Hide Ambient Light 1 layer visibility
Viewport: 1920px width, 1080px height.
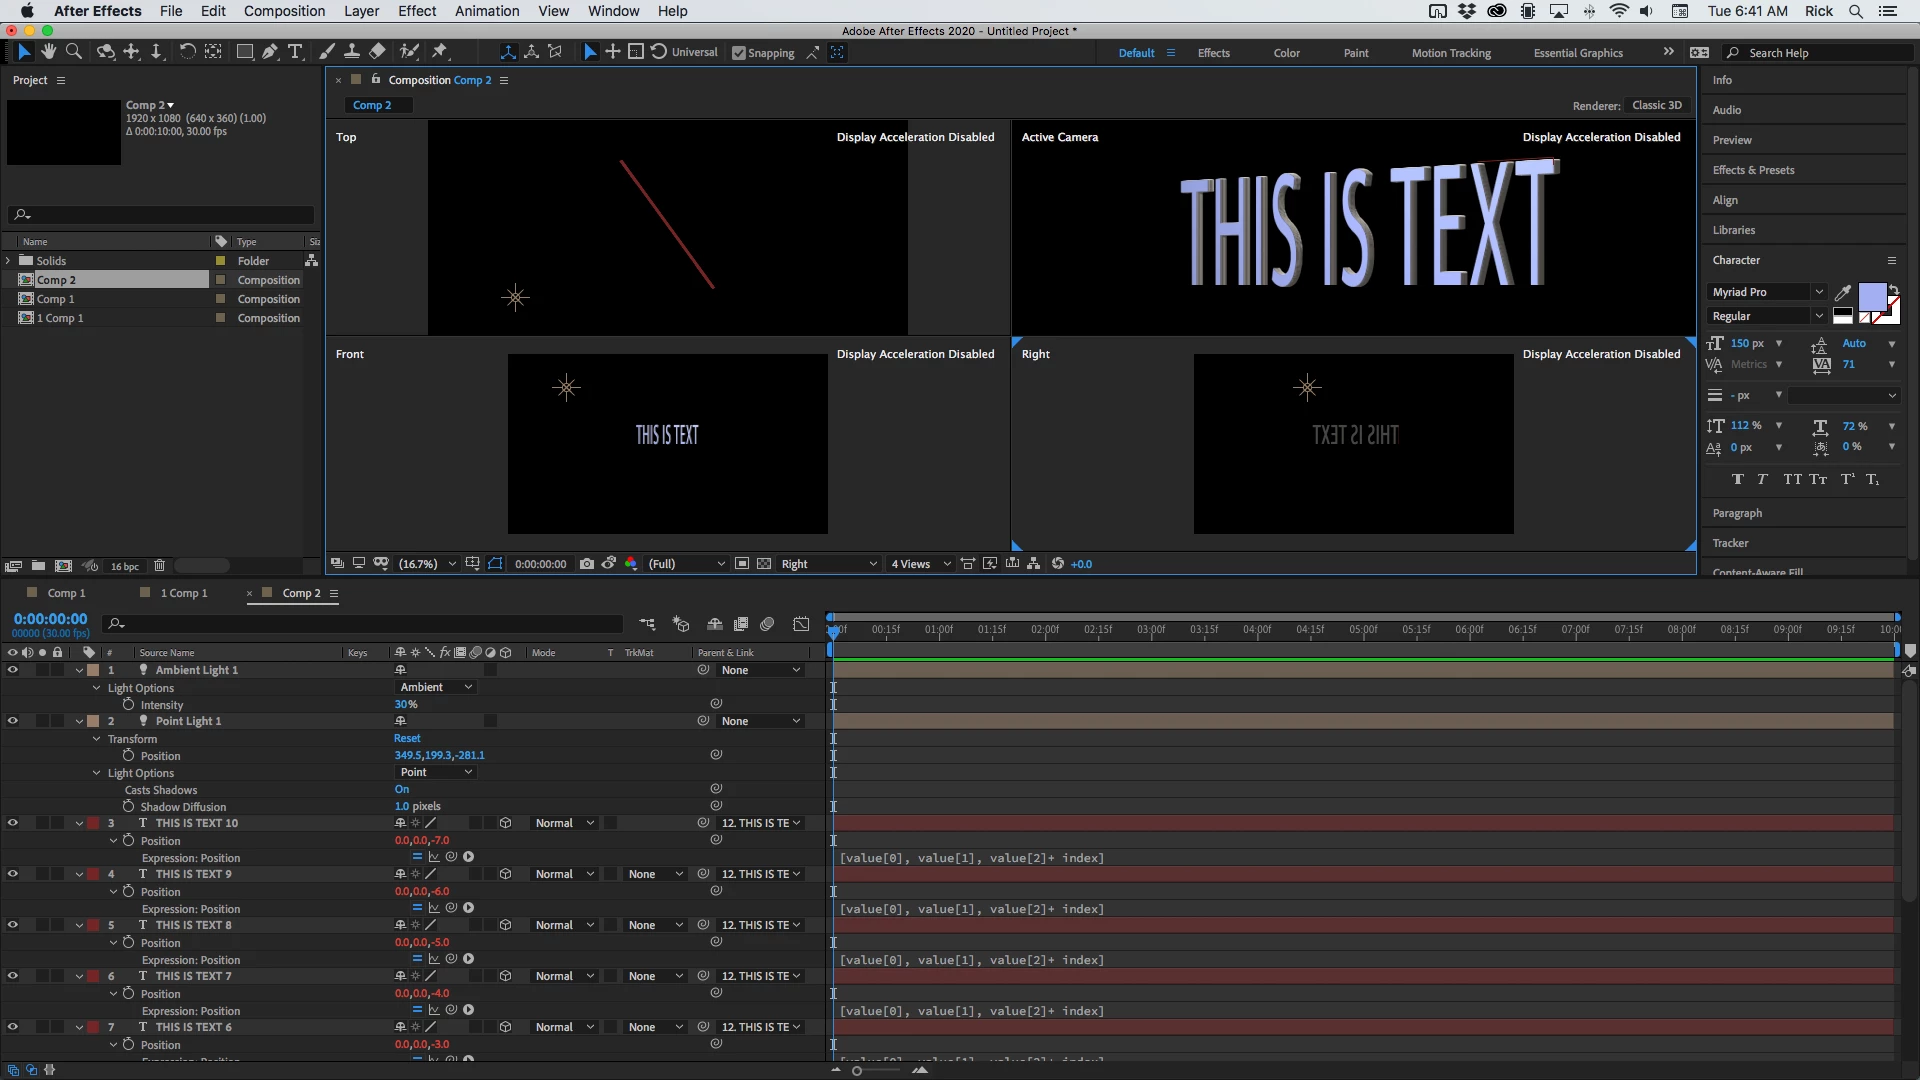pyautogui.click(x=13, y=670)
